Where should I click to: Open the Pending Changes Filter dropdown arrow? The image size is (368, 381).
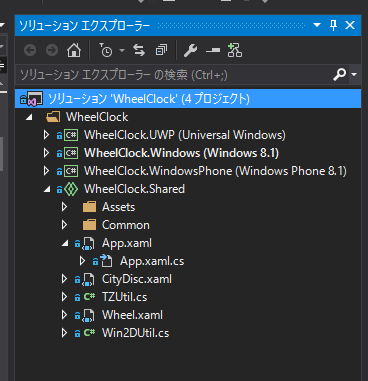[122, 51]
